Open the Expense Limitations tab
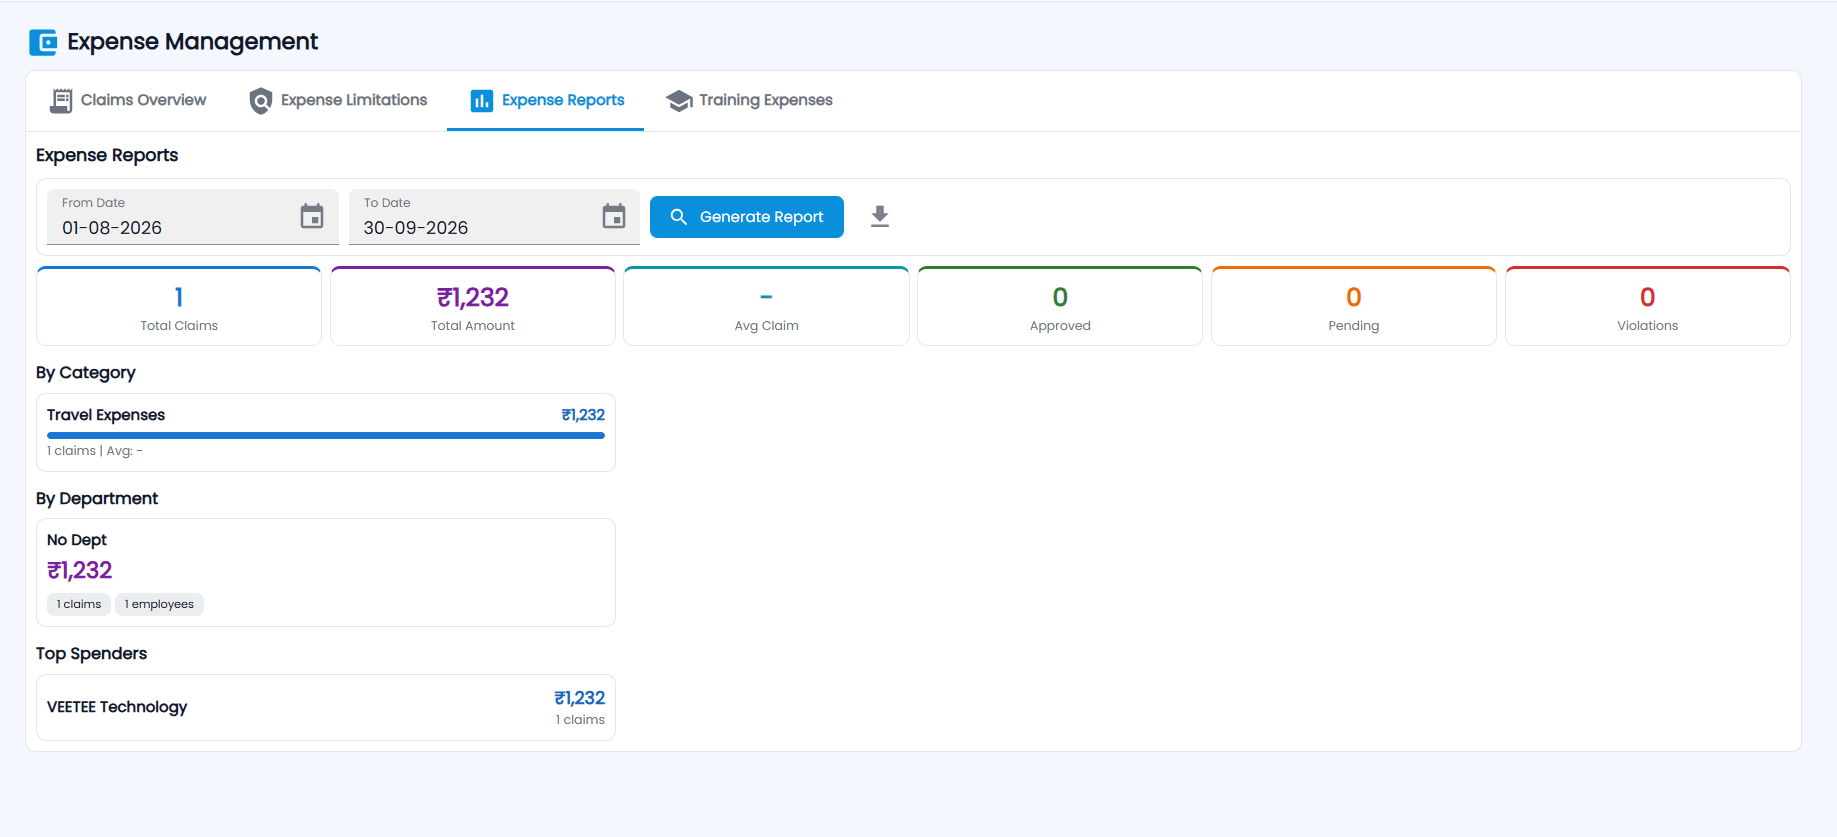The width and height of the screenshot is (1837, 837). (338, 100)
